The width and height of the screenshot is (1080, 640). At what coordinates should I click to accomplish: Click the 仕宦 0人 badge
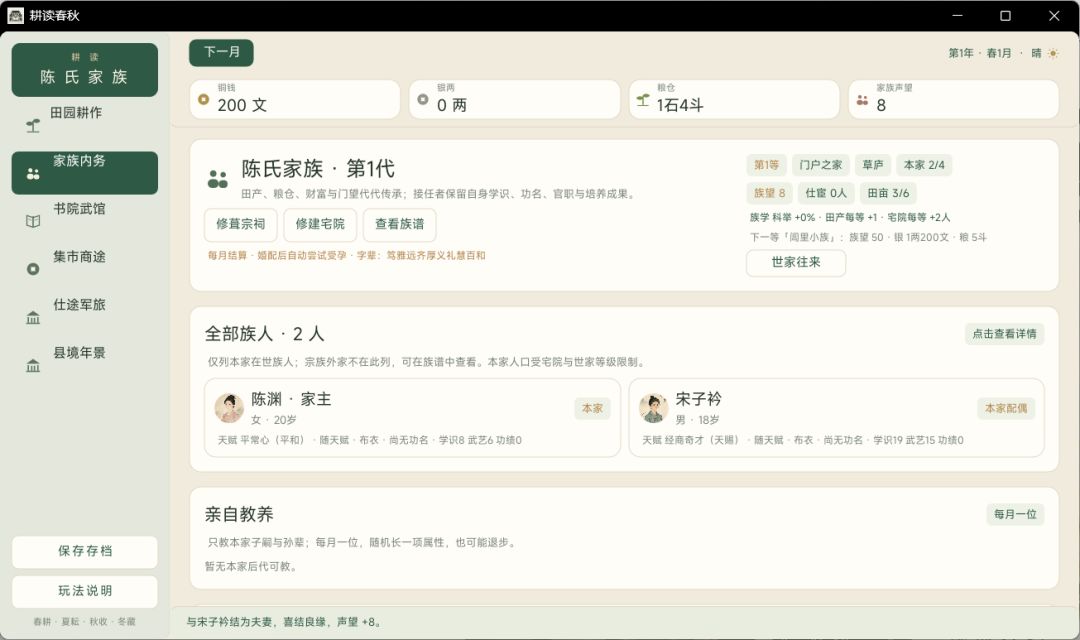(x=826, y=194)
